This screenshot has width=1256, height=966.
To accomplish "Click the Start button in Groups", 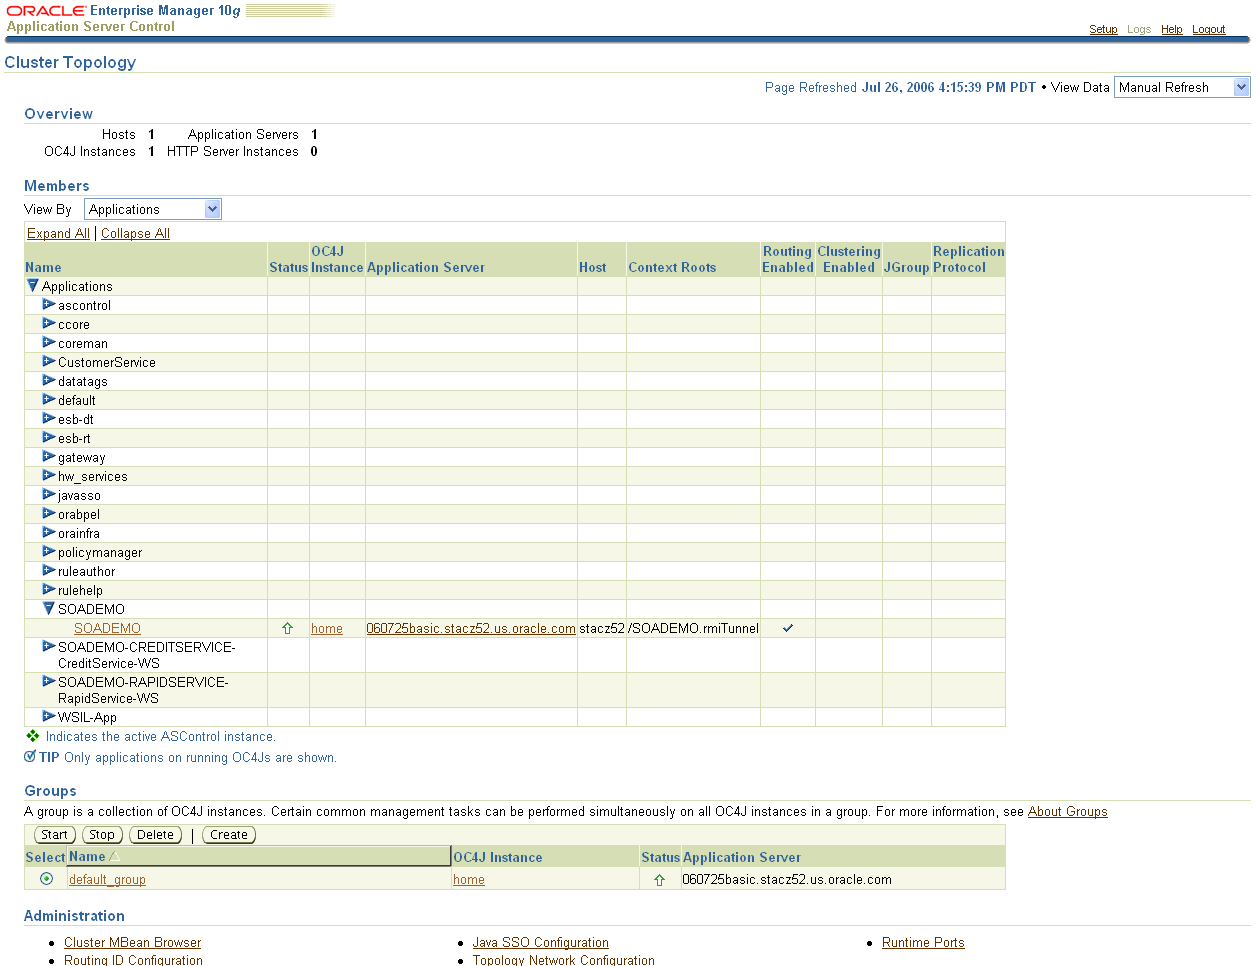I will pyautogui.click(x=54, y=835).
